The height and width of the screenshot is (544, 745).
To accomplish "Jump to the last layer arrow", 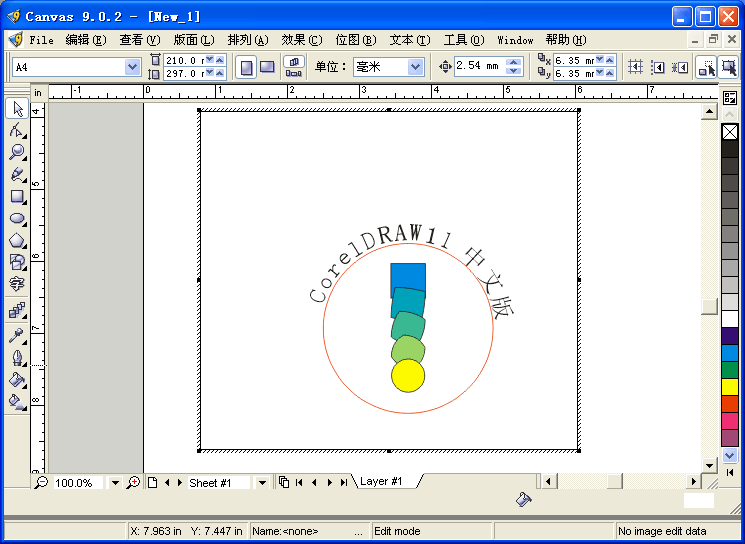I will tap(344, 483).
